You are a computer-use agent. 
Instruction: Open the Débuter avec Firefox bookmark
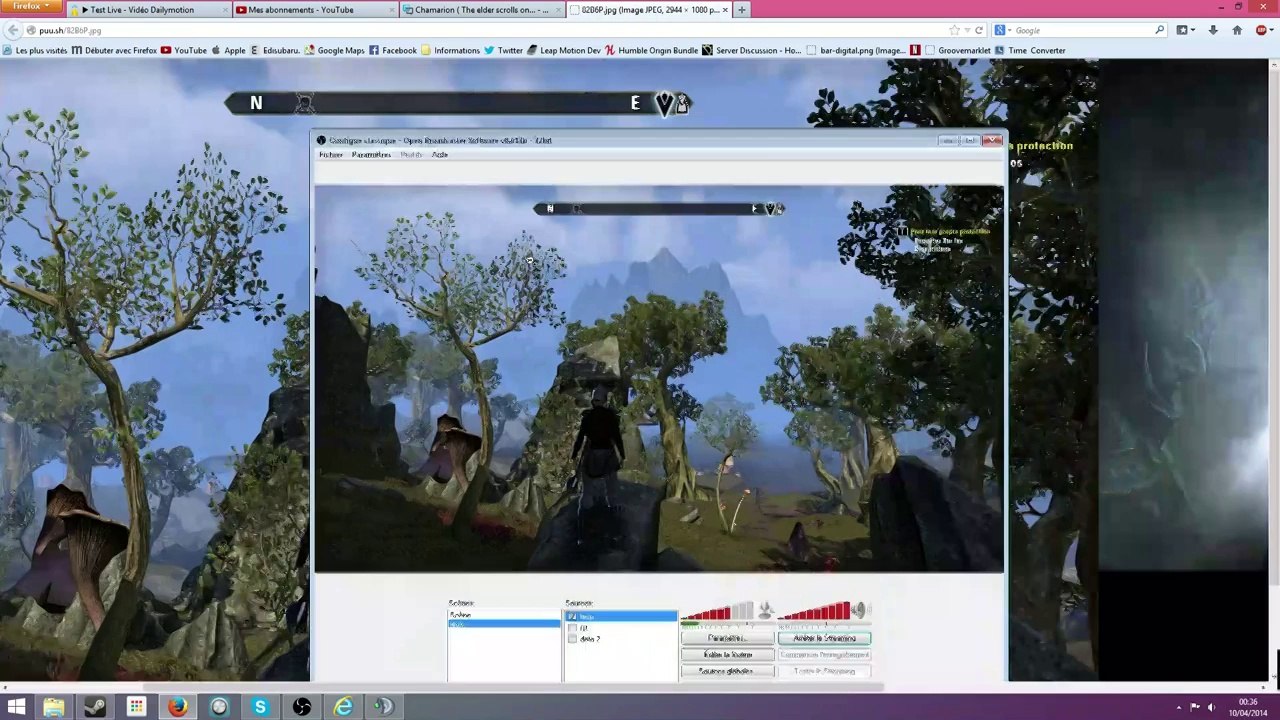[x=115, y=50]
